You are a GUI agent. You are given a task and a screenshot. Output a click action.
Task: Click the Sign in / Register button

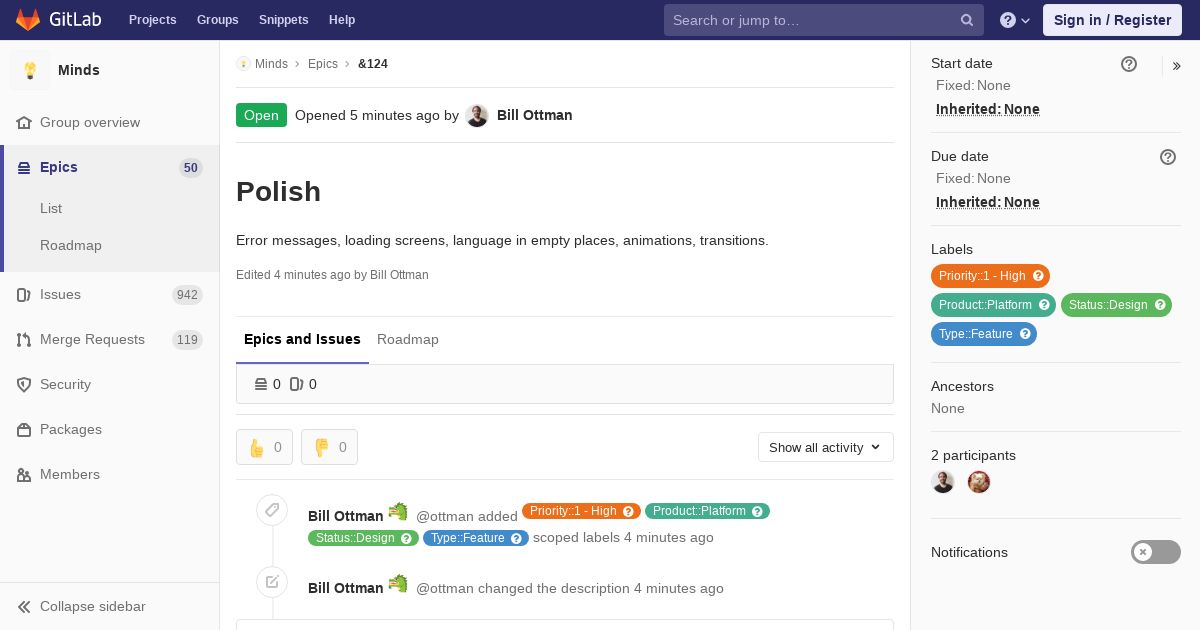click(1112, 20)
